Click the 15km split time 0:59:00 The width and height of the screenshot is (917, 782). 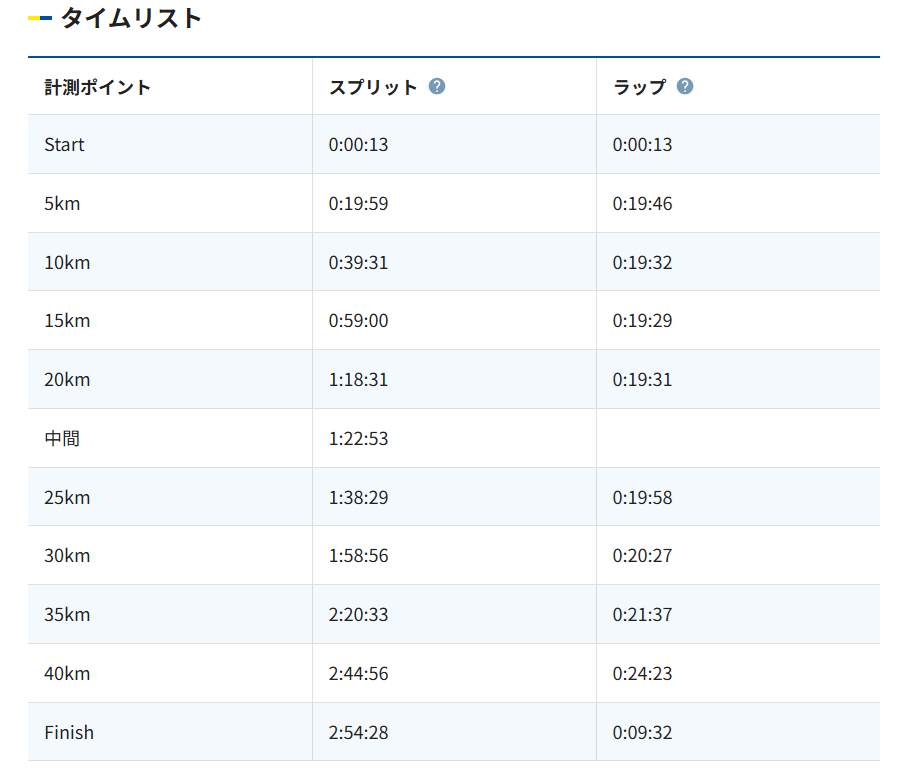358,321
